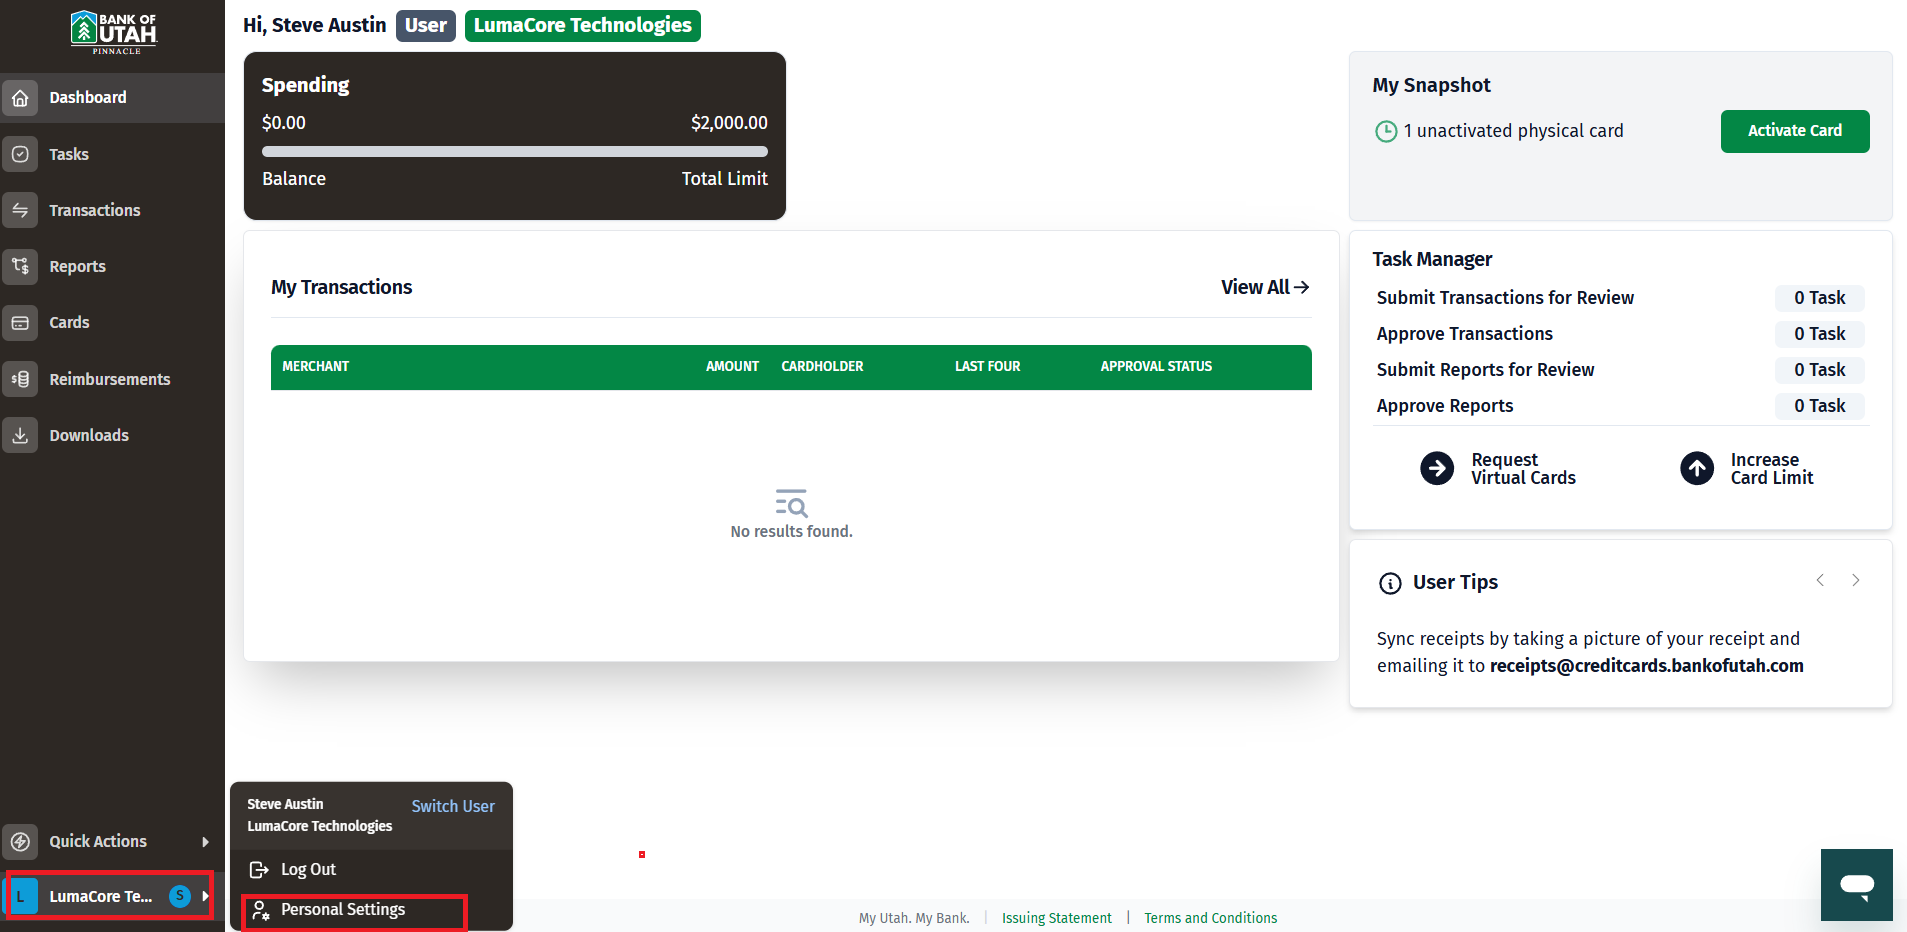Click the Tasks checkmark icon
Image resolution: width=1907 pixels, height=932 pixels.
pos(20,154)
